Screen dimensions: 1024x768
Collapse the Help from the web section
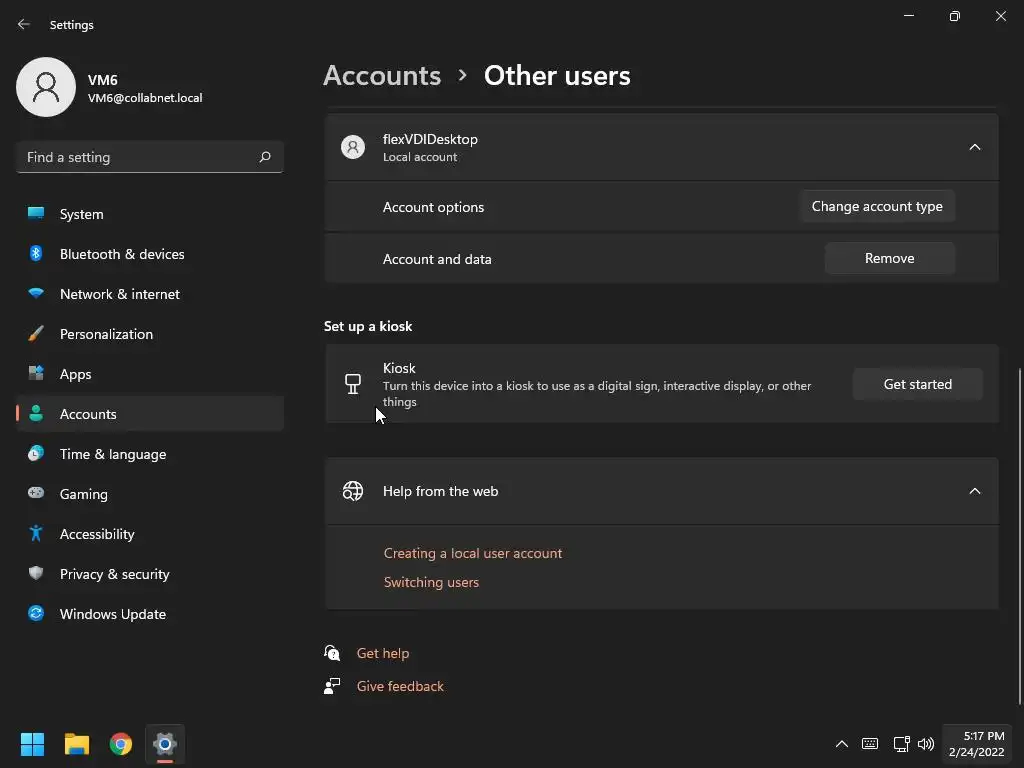(974, 491)
